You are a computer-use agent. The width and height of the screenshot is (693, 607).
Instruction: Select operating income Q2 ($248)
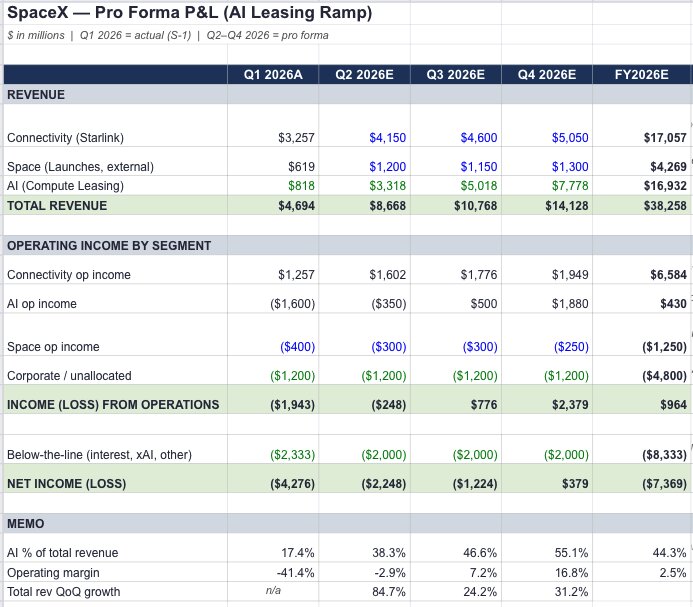click(388, 405)
